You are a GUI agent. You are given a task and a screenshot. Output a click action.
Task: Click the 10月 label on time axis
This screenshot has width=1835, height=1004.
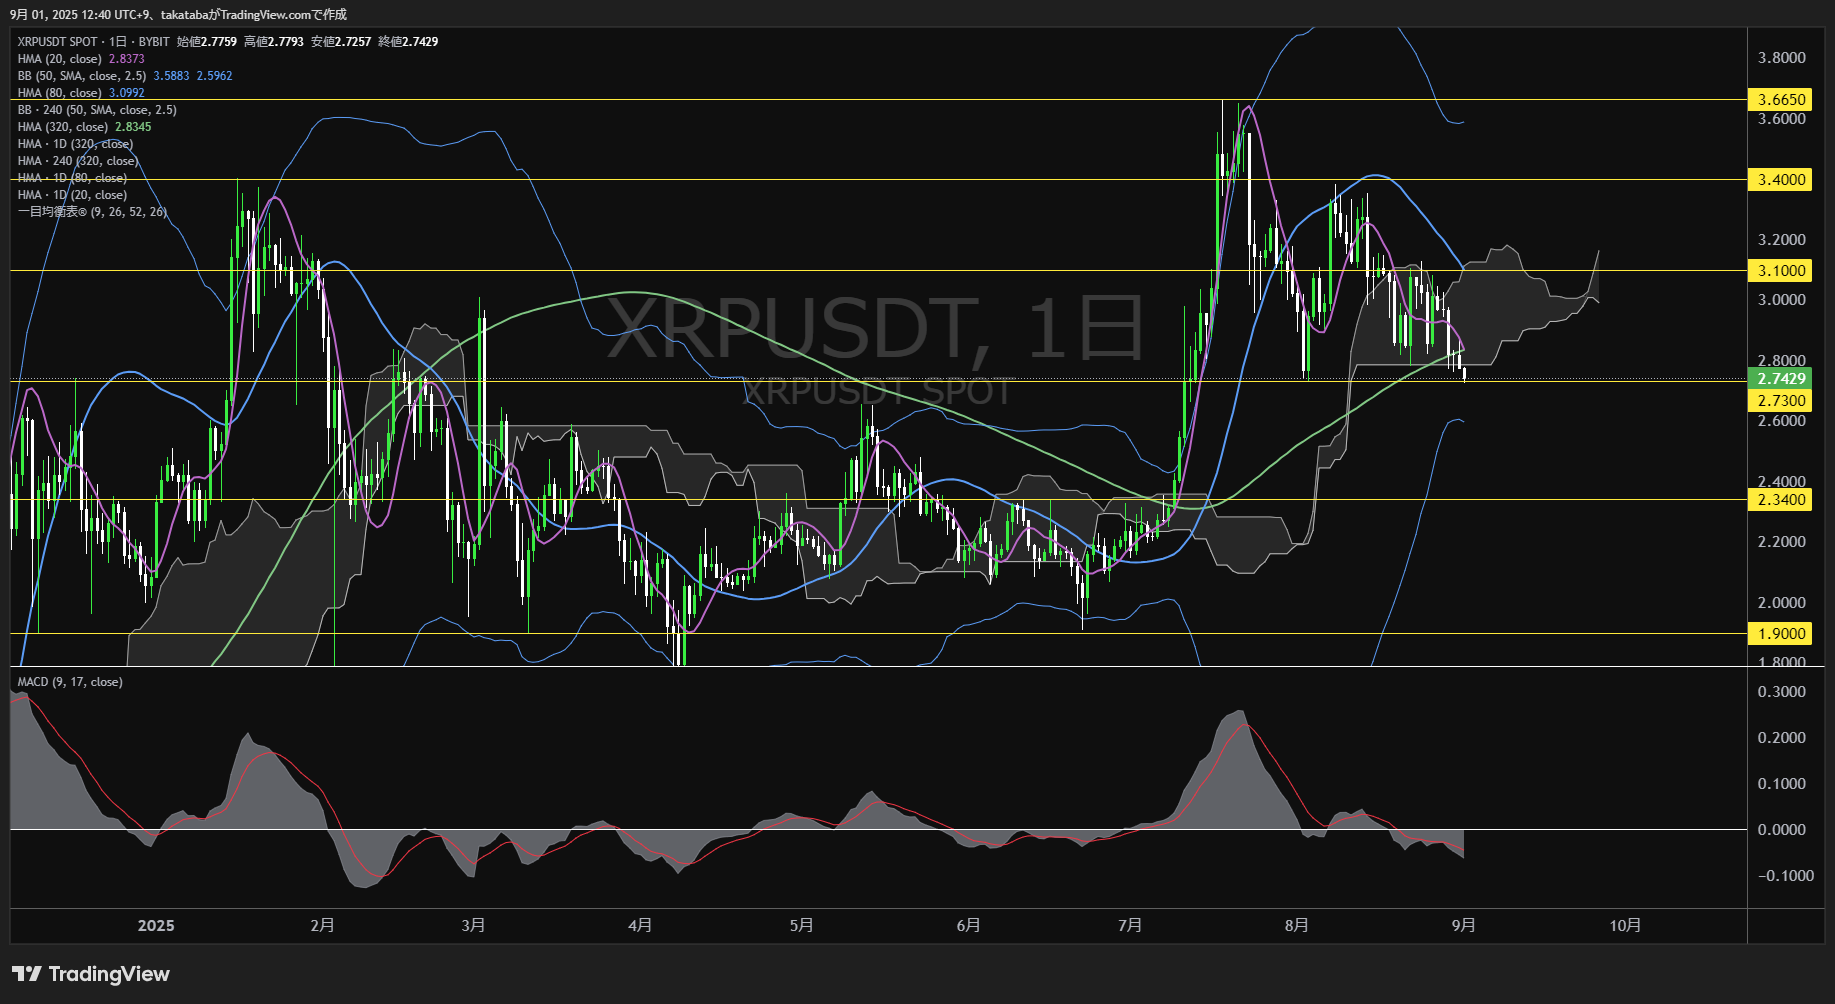(x=1625, y=925)
